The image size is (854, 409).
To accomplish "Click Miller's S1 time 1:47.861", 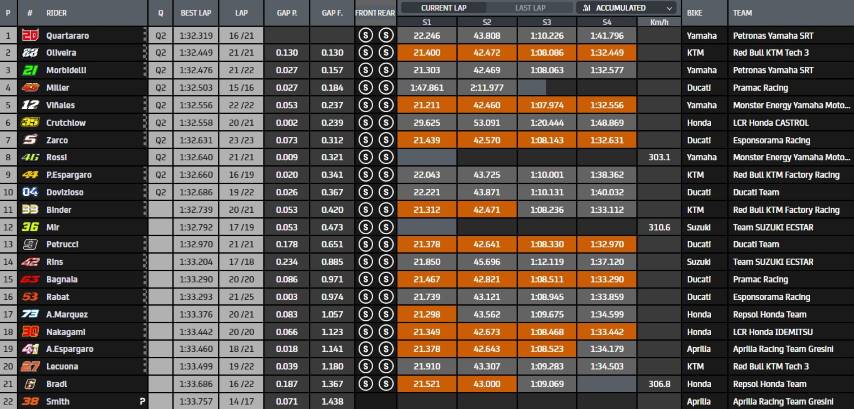I will pos(426,88).
